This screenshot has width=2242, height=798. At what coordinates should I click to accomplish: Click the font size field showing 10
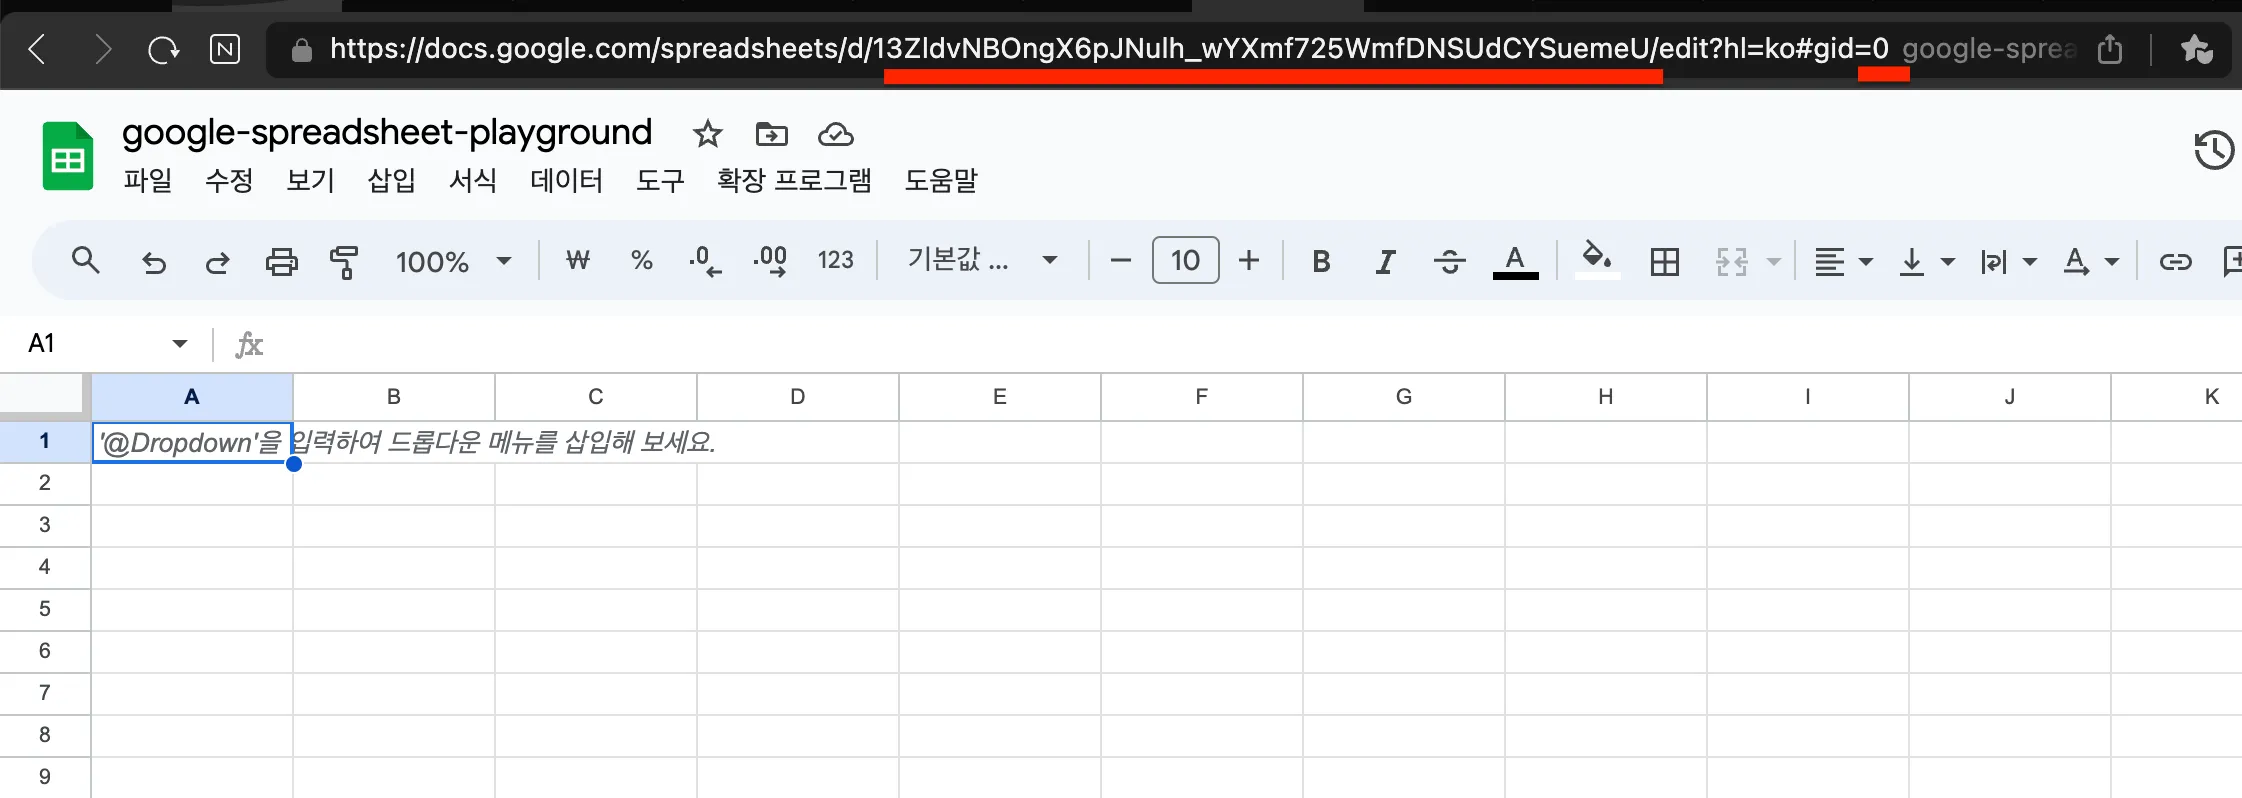1185,261
